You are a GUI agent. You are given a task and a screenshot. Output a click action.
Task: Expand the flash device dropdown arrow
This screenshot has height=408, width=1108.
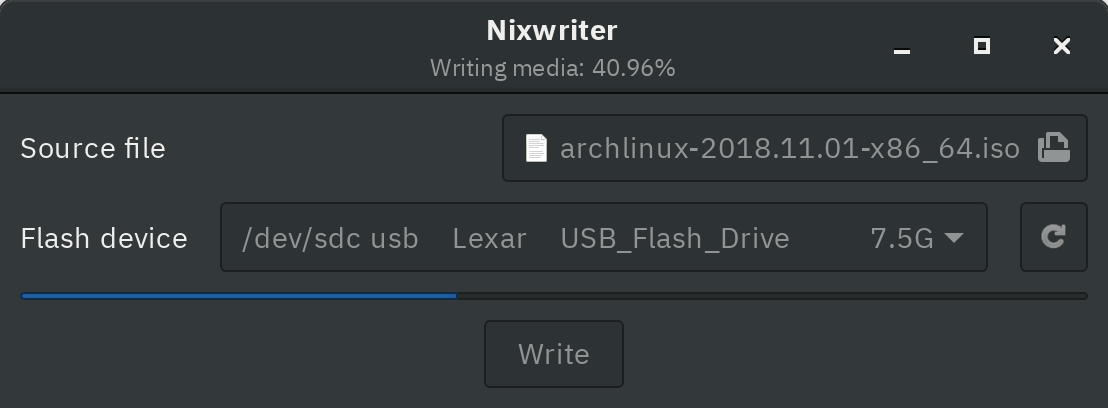pyautogui.click(x=954, y=238)
